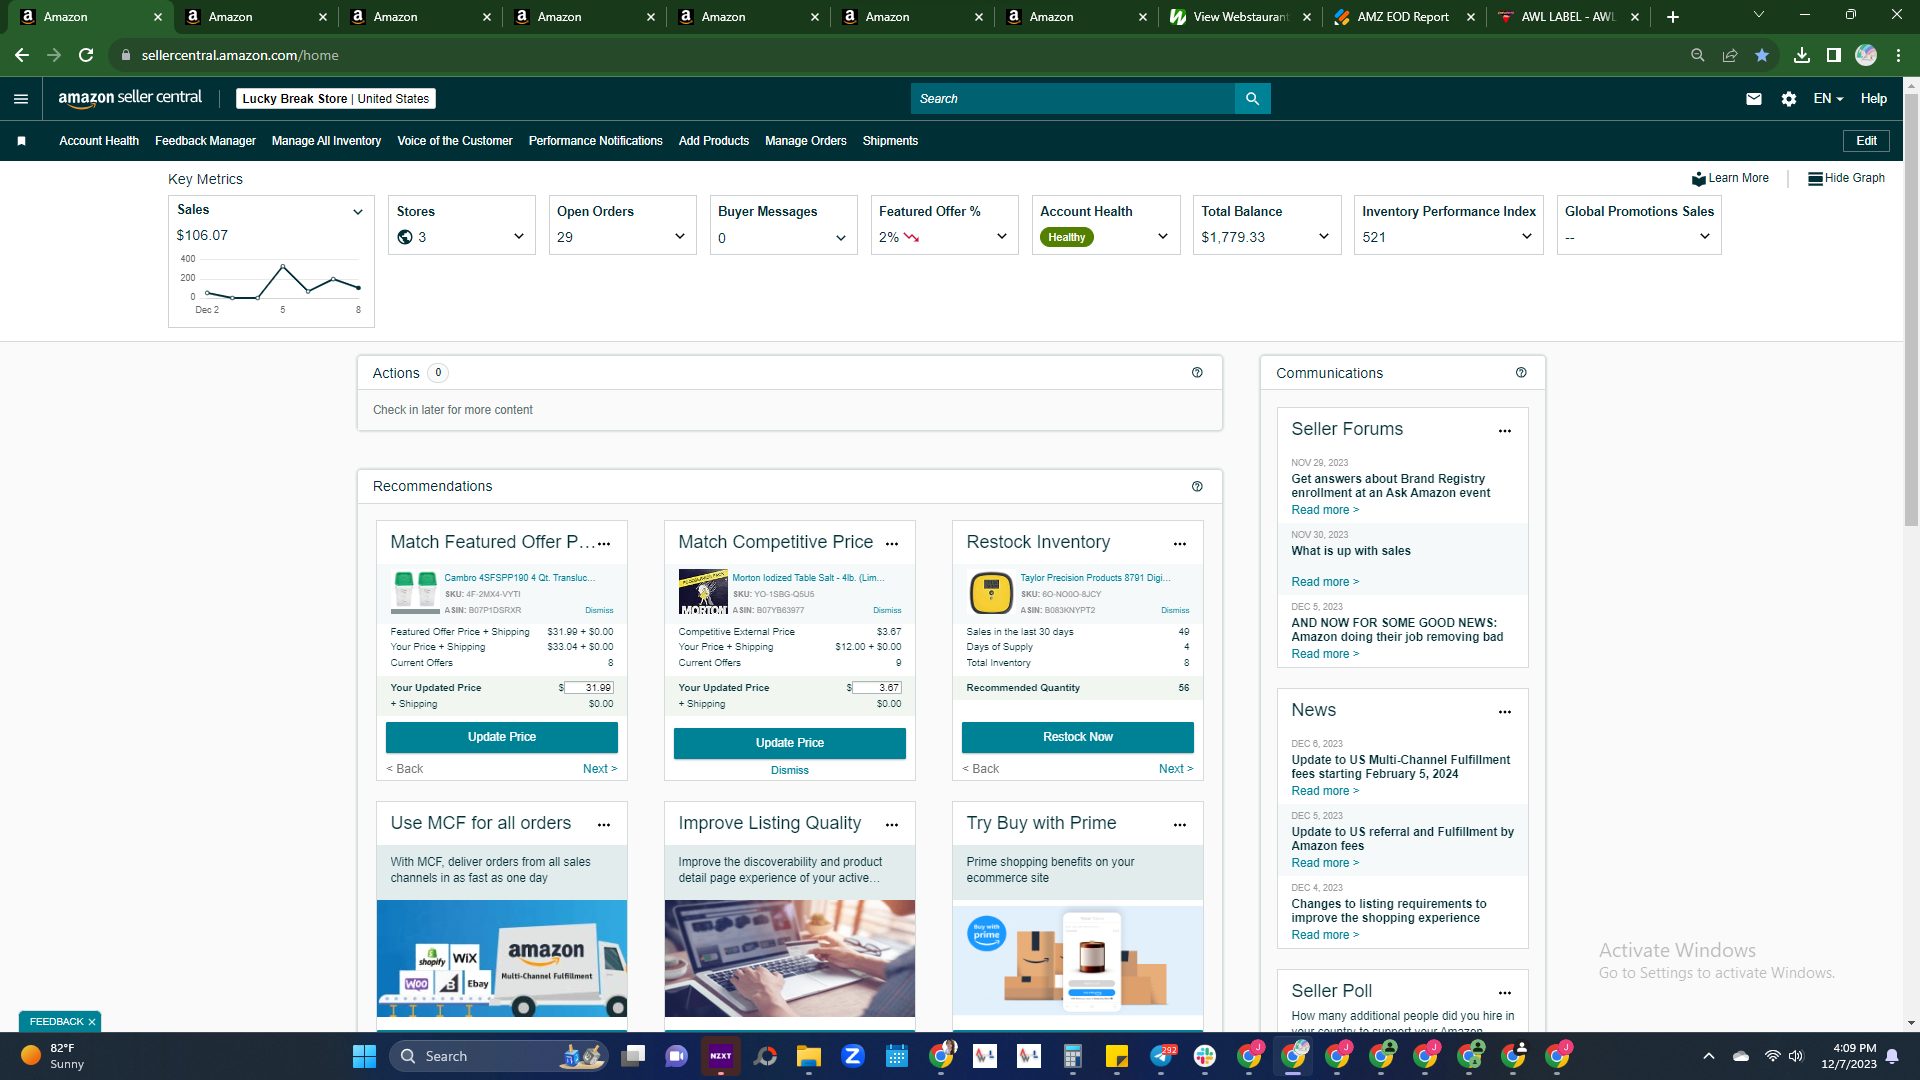This screenshot has width=1920, height=1080.
Task: Open the Seller Central settings gear
Action: [x=1789, y=99]
